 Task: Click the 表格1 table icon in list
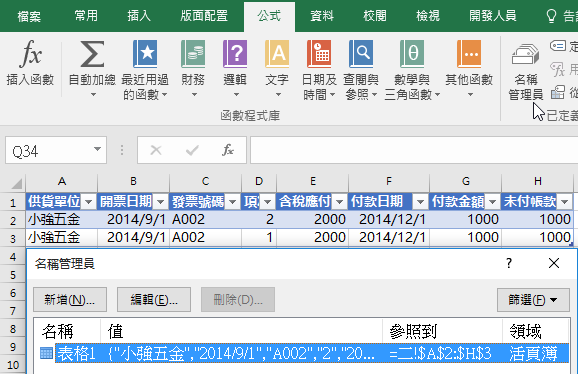46,353
